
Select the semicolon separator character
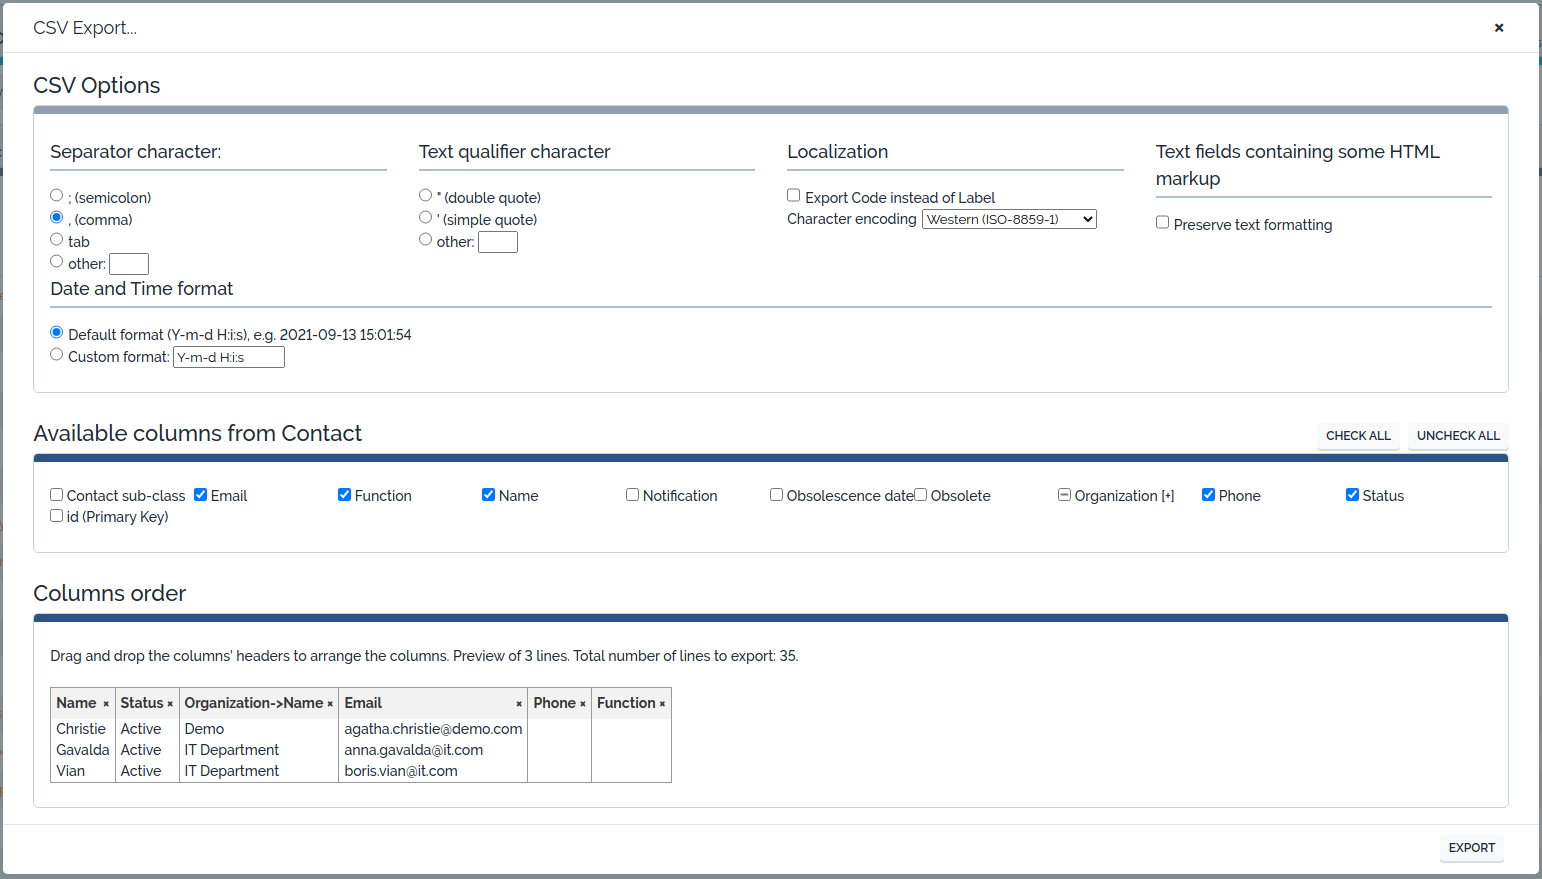click(x=56, y=195)
